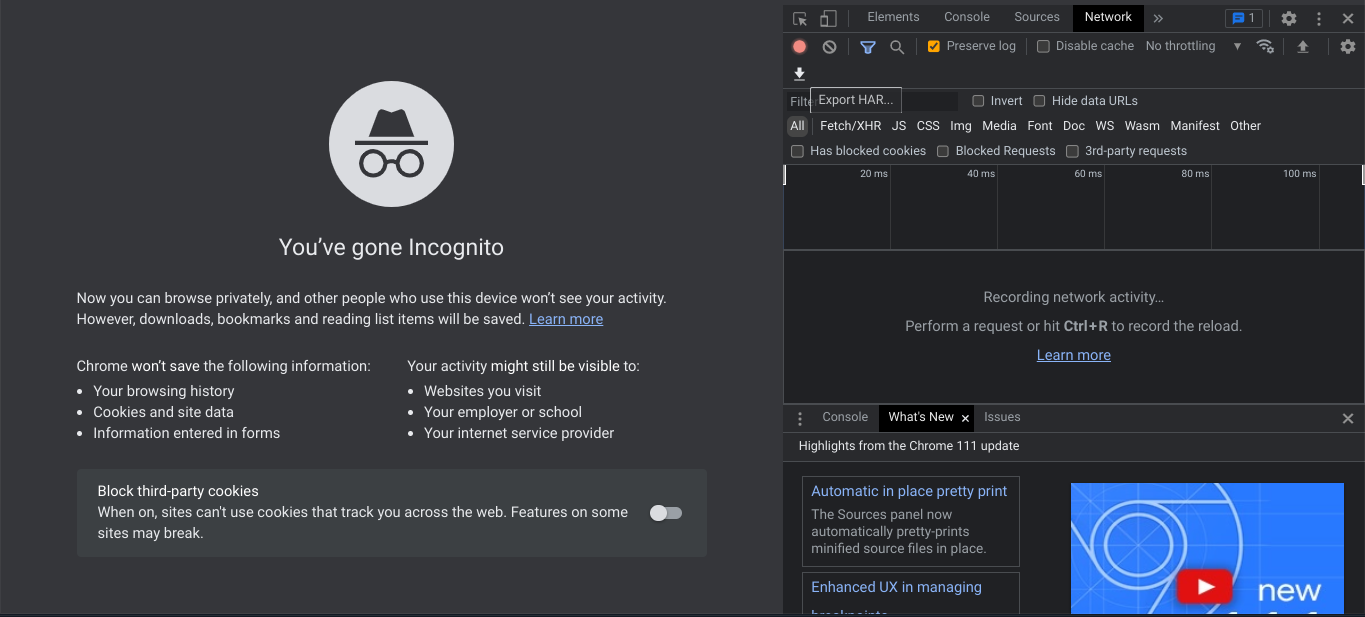Toggle the device toolbar icon
Screen dimensions: 1365x617
click(x=828, y=18)
